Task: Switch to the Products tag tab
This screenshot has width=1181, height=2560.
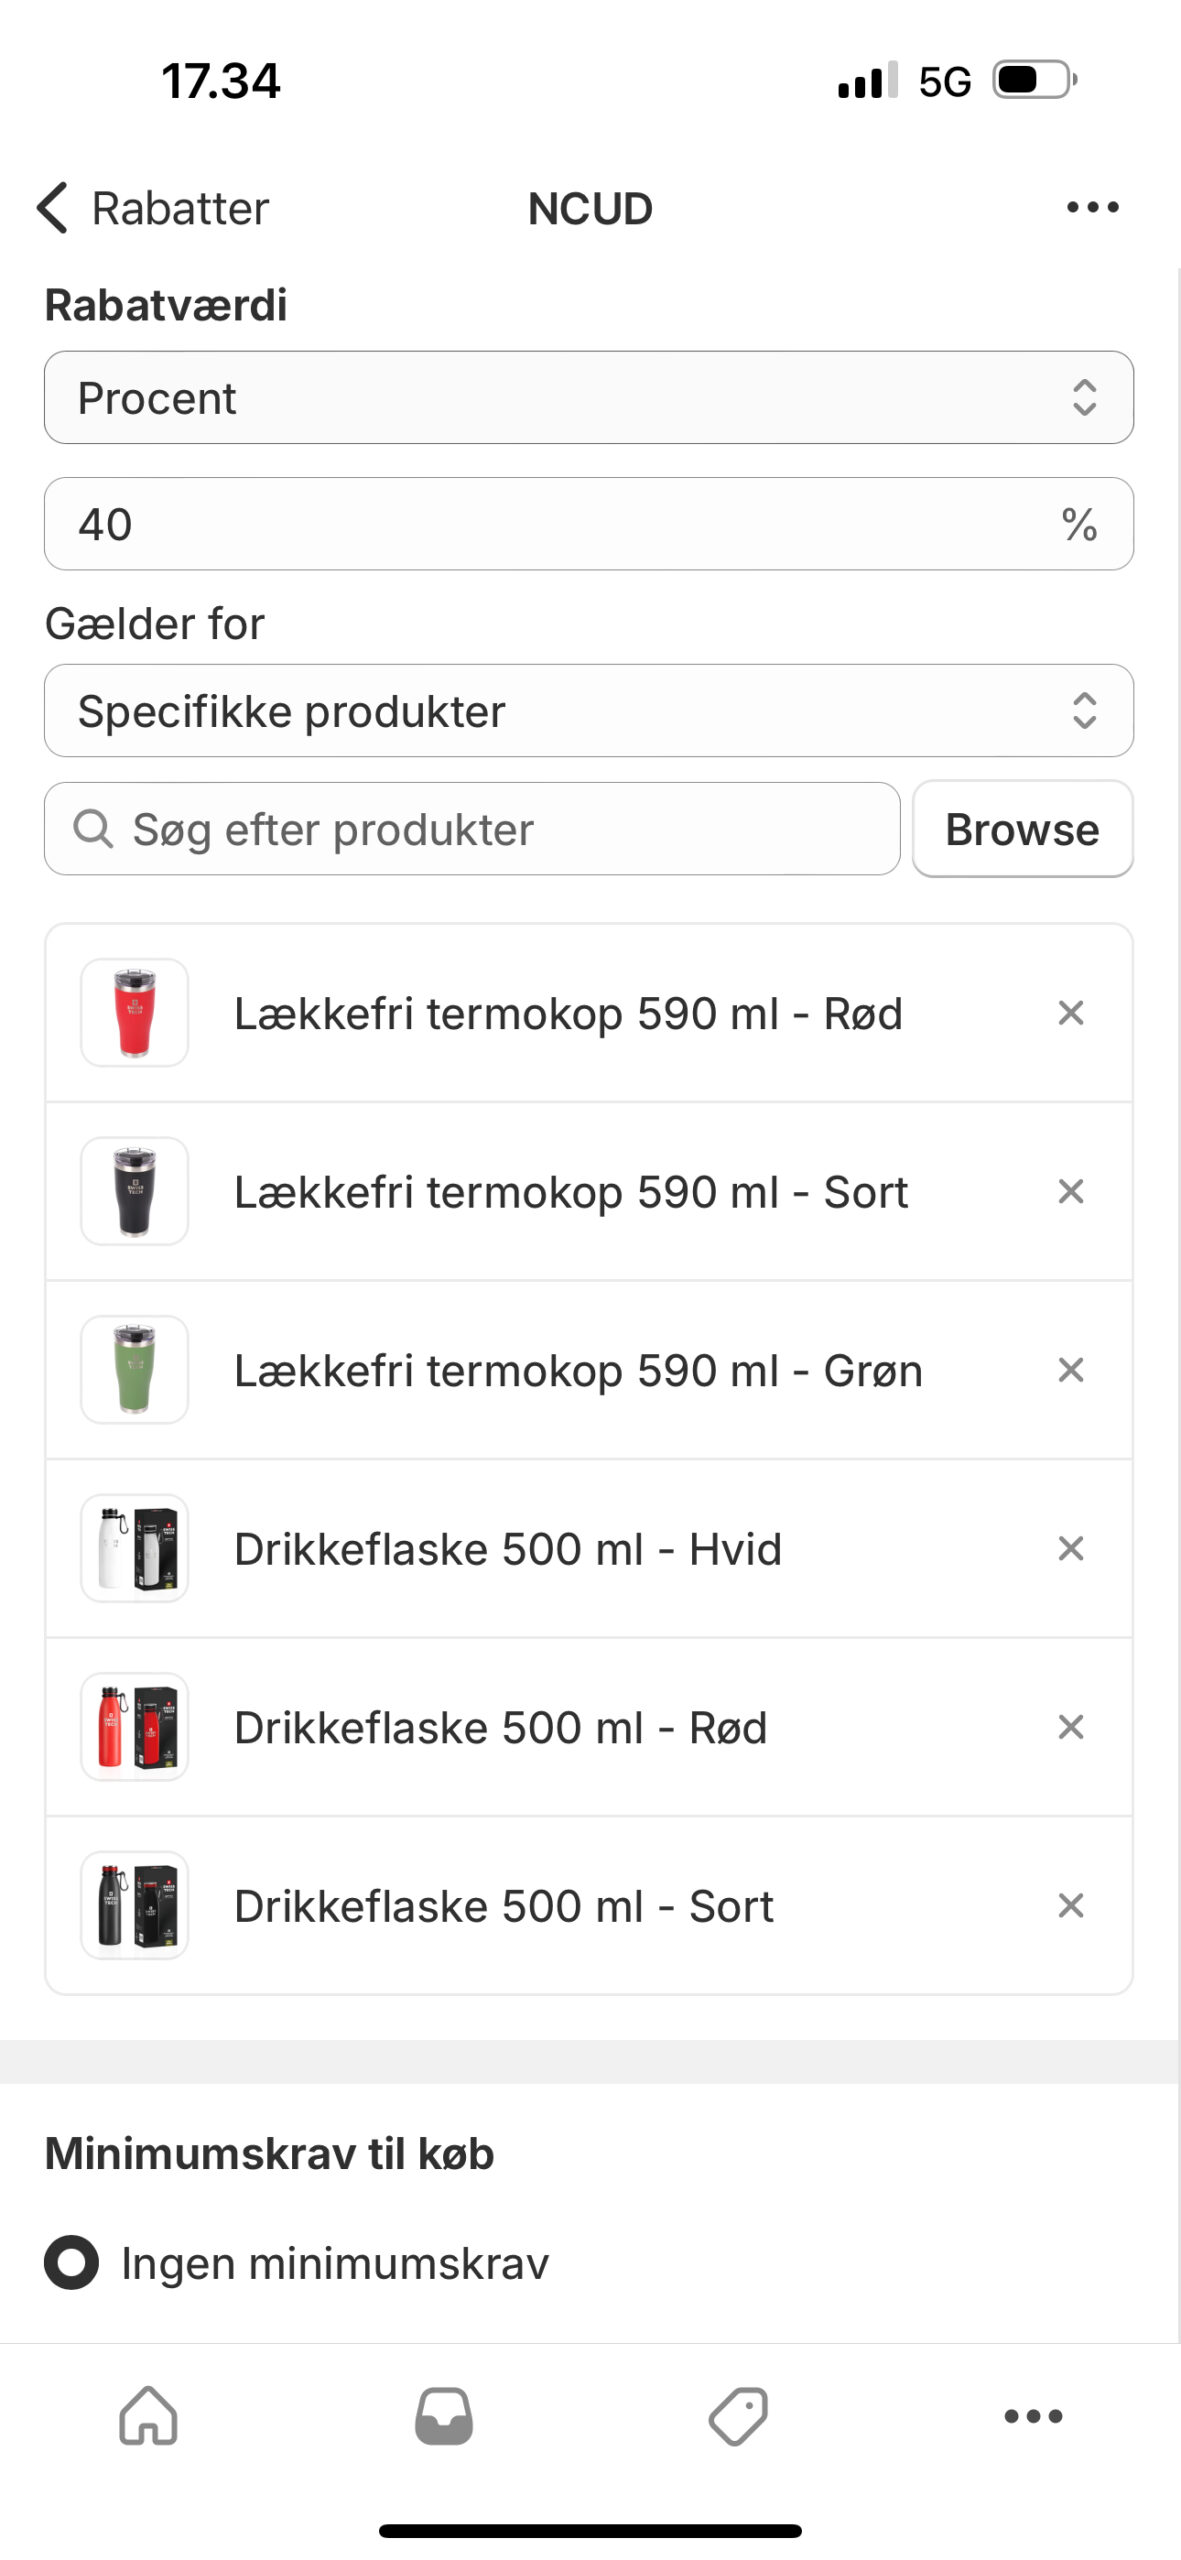Action: pos(738,2416)
